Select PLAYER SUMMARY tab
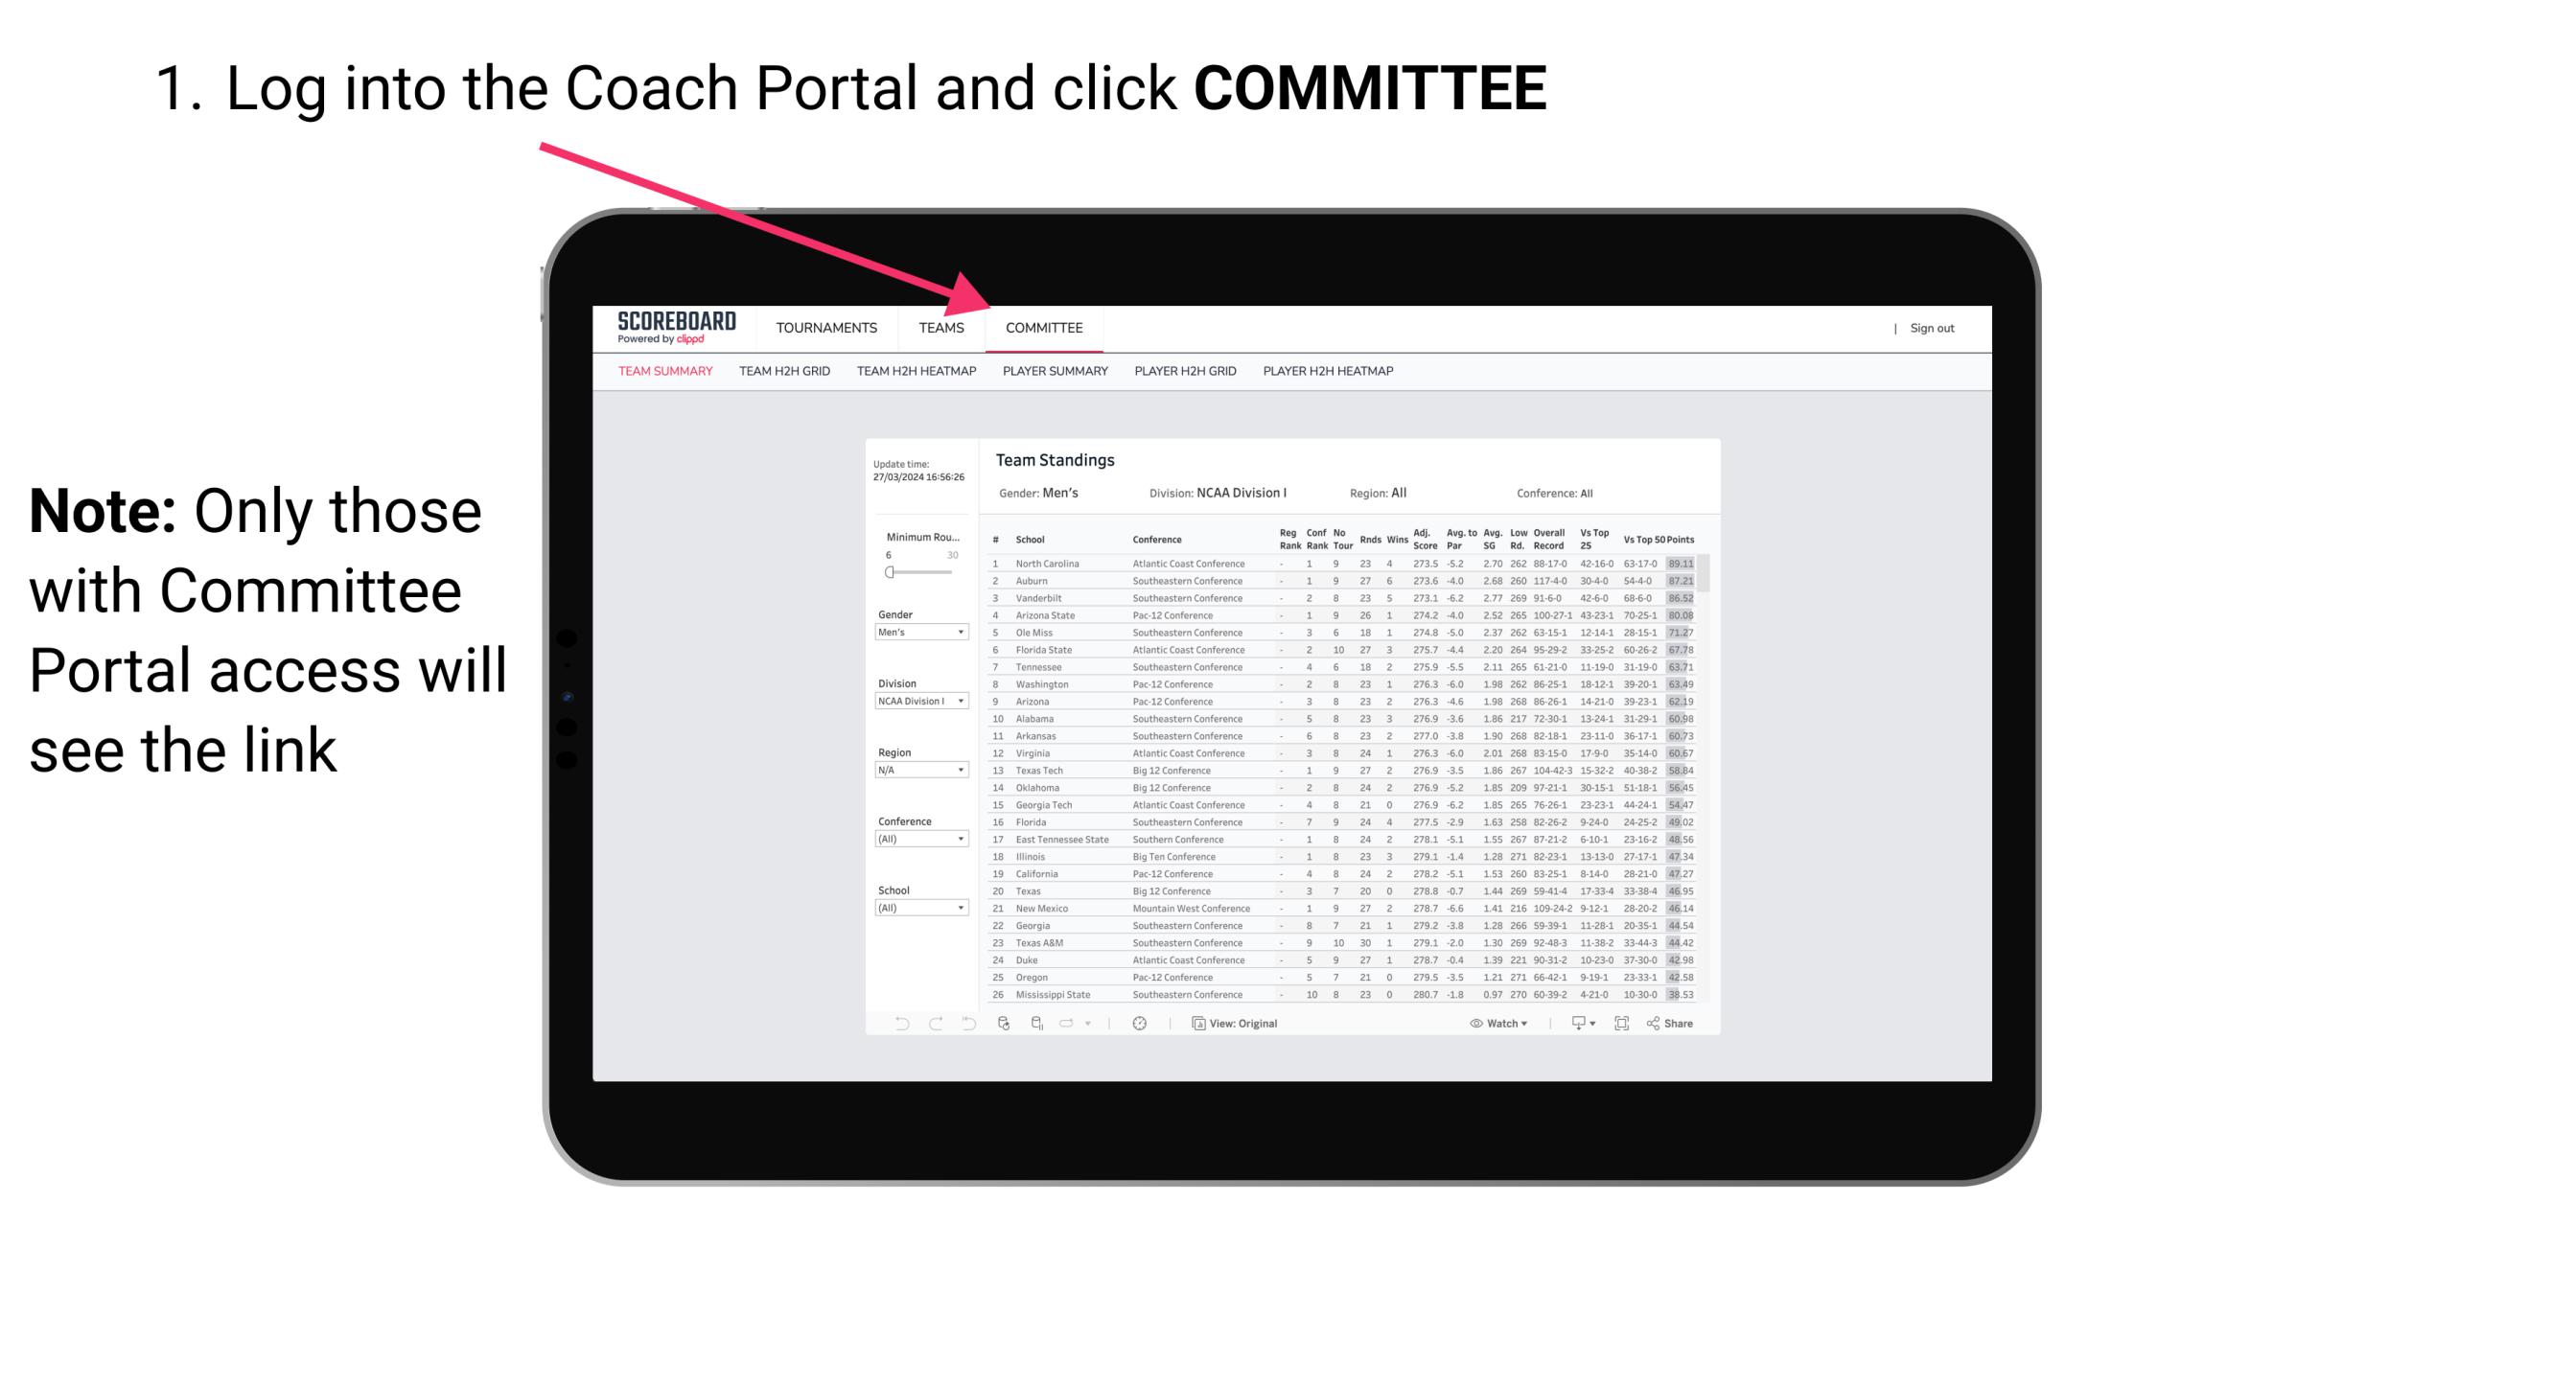Viewport: 2576px width, 1386px height. pyautogui.click(x=1052, y=372)
